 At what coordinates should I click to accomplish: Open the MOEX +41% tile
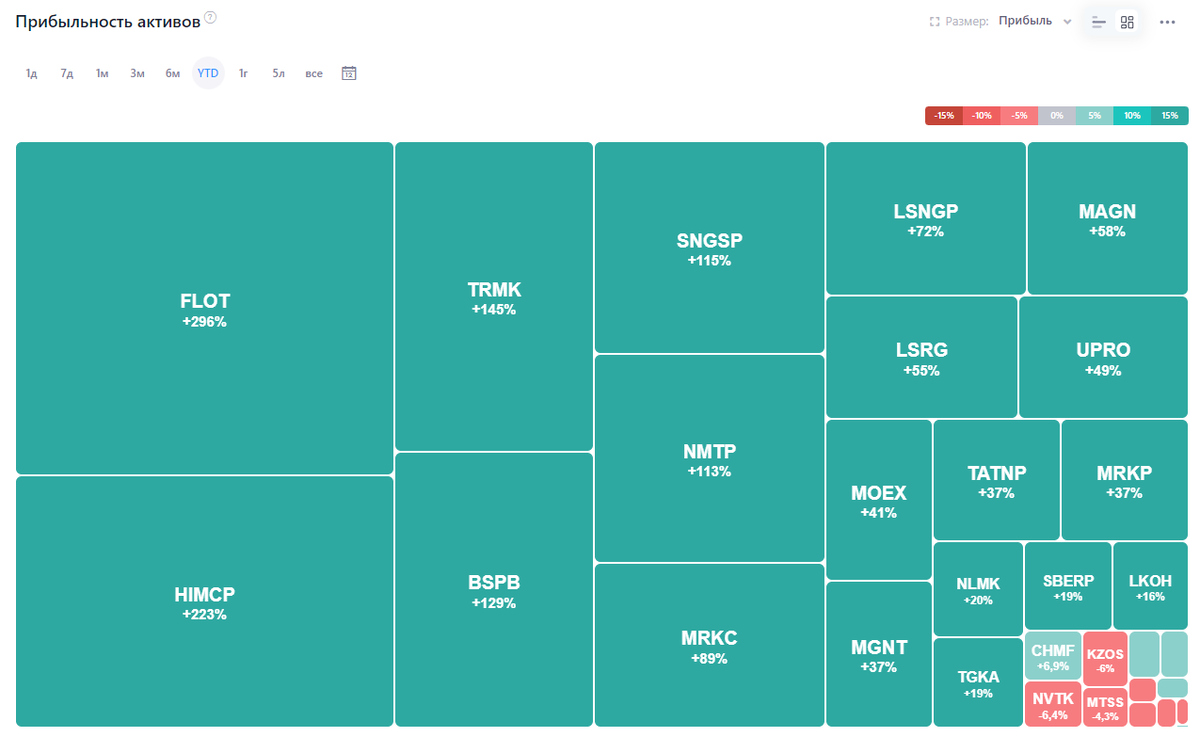pyautogui.click(x=879, y=500)
